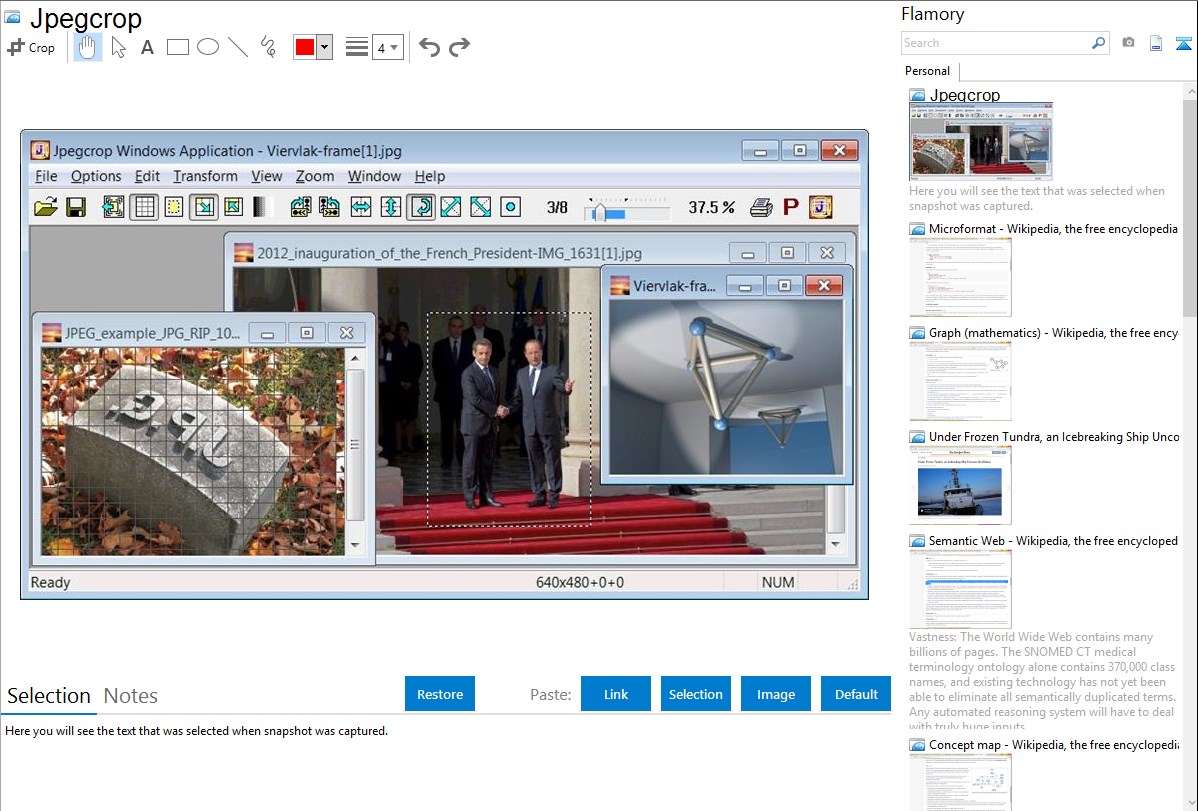Click the J Jpegcrop logo icon on toolbar
1198x811 pixels.
click(x=821, y=207)
